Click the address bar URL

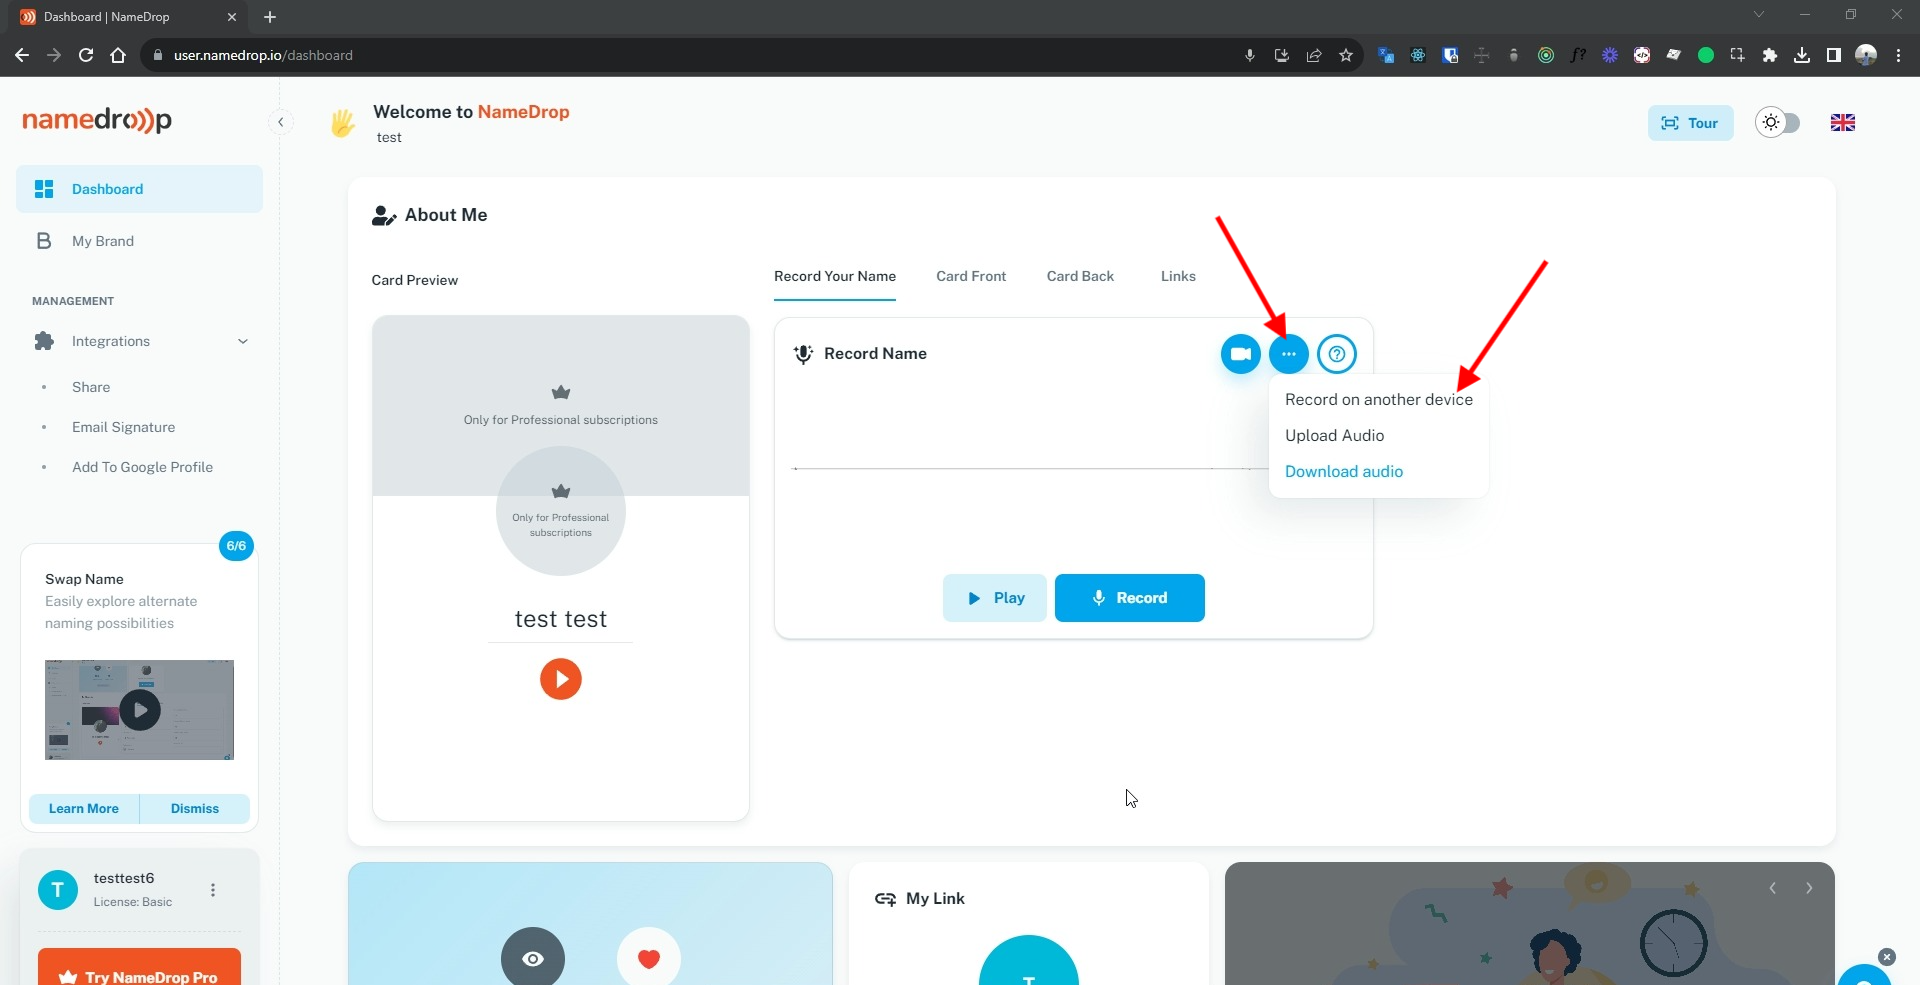click(x=263, y=55)
